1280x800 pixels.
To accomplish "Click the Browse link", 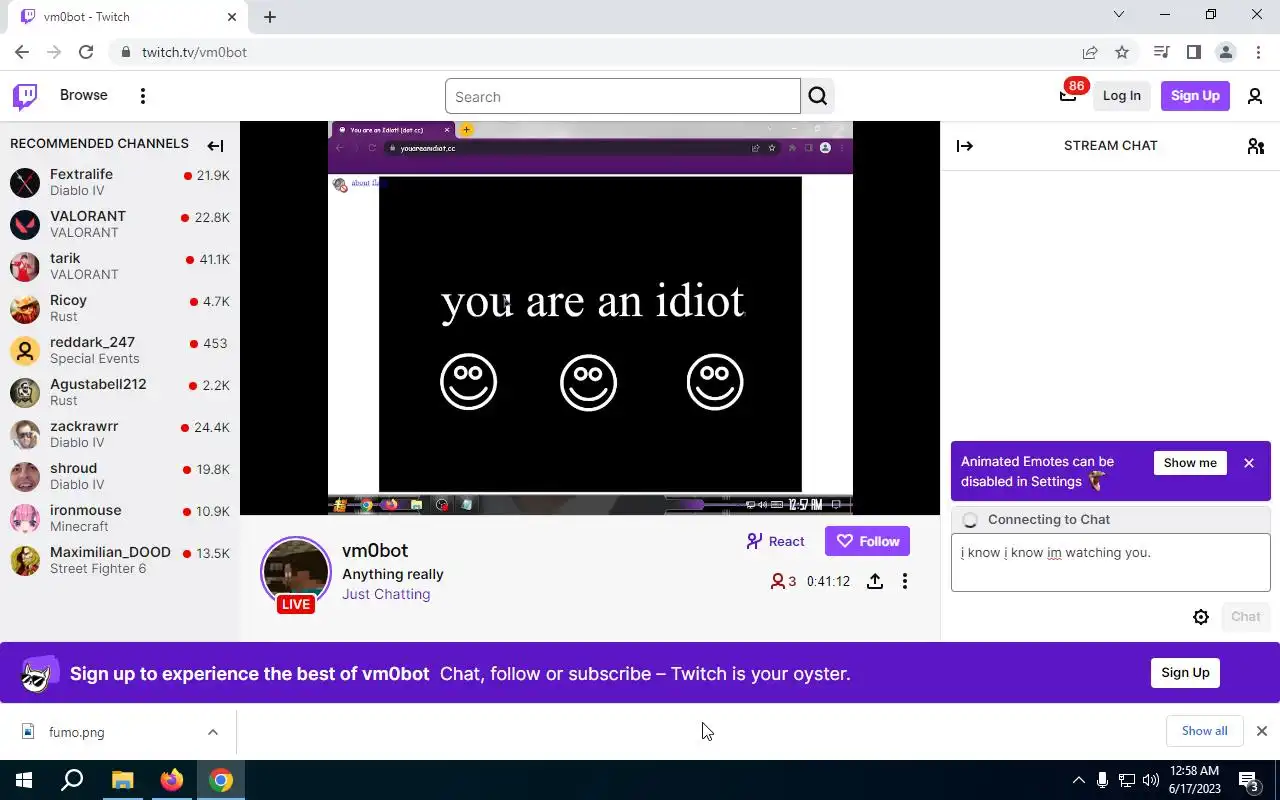I will (84, 95).
